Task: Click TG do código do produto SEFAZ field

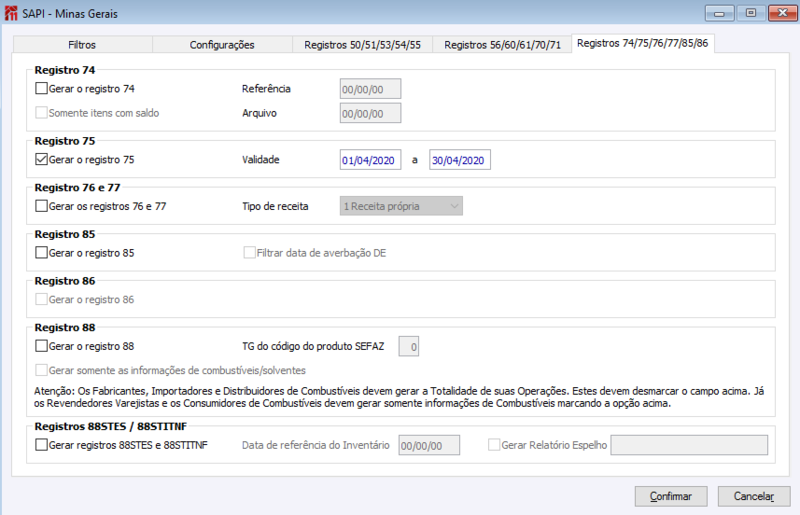Action: coord(409,347)
